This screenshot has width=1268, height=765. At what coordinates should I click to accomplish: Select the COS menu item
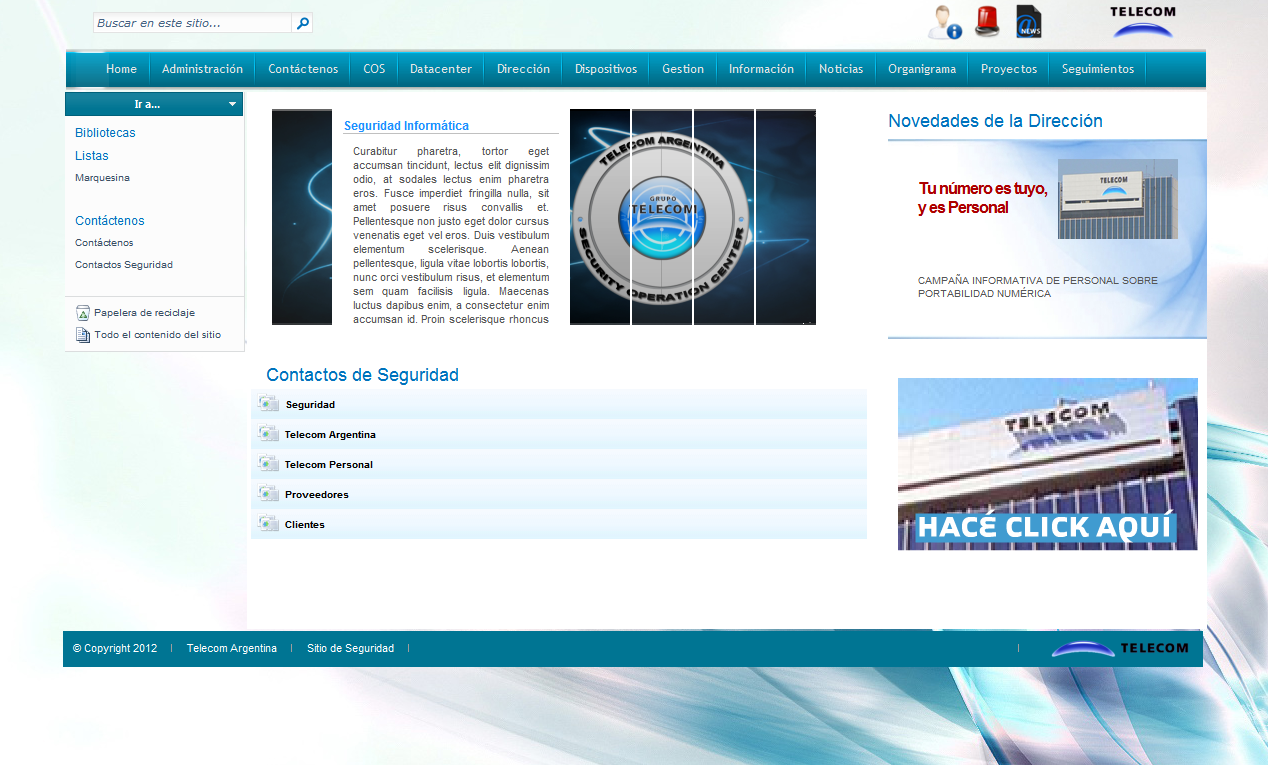(374, 69)
